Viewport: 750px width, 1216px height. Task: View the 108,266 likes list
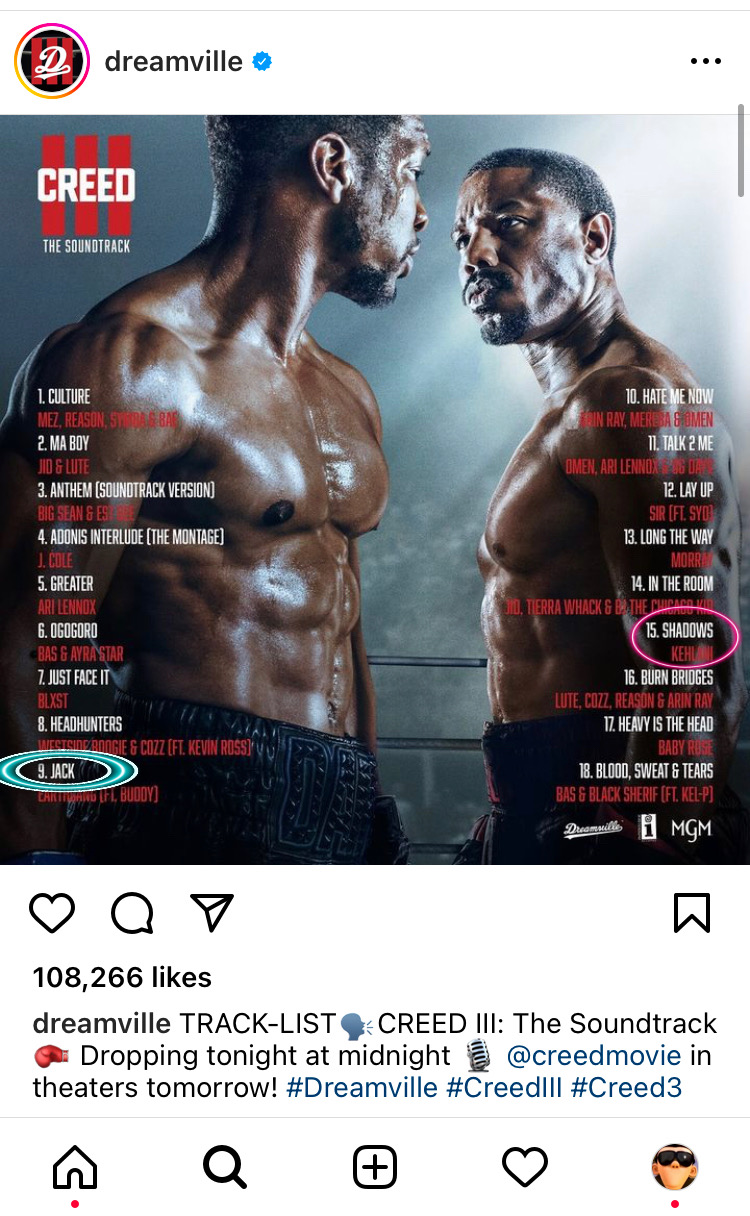pyautogui.click(x=122, y=977)
